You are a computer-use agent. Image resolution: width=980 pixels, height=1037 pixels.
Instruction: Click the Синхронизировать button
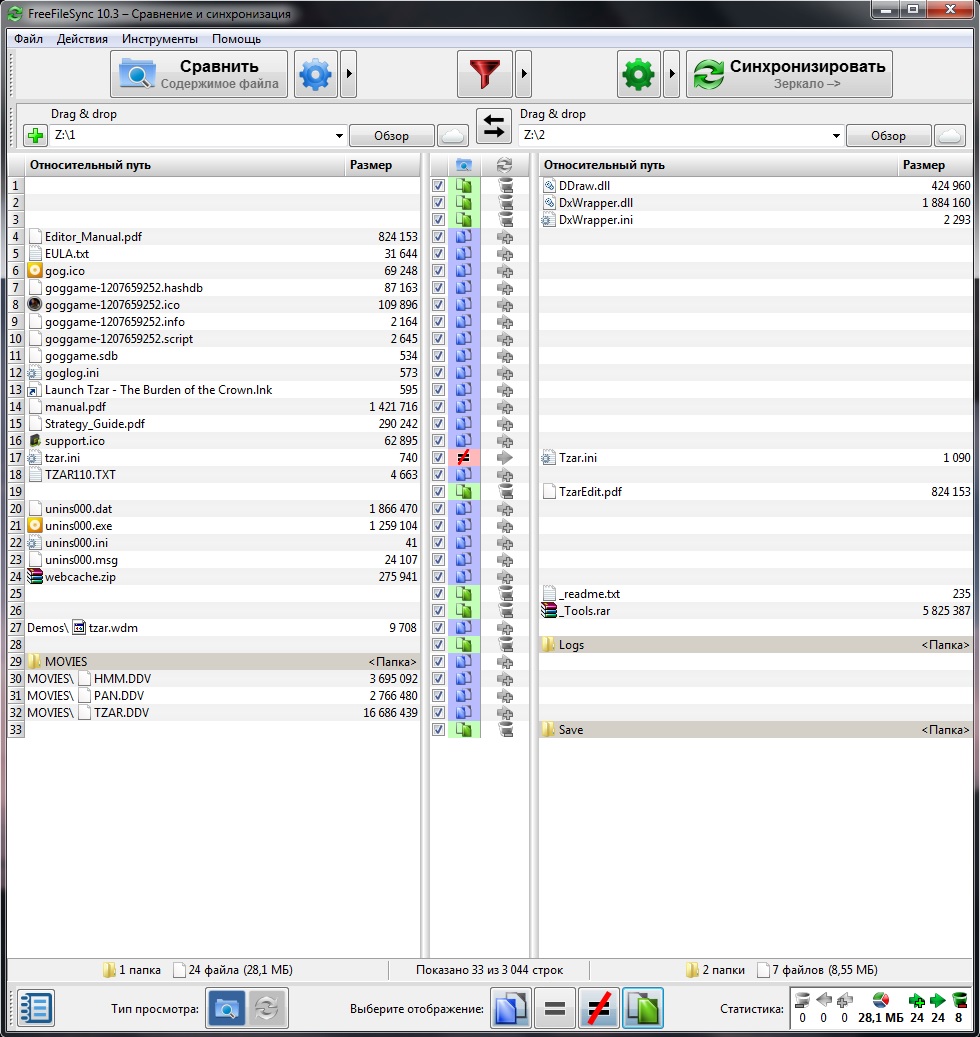coord(789,74)
